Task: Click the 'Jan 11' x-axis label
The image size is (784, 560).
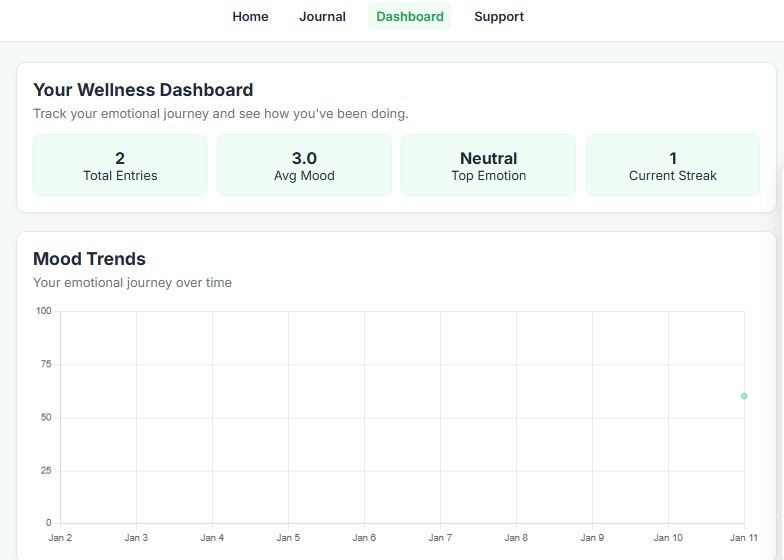Action: coord(744,538)
